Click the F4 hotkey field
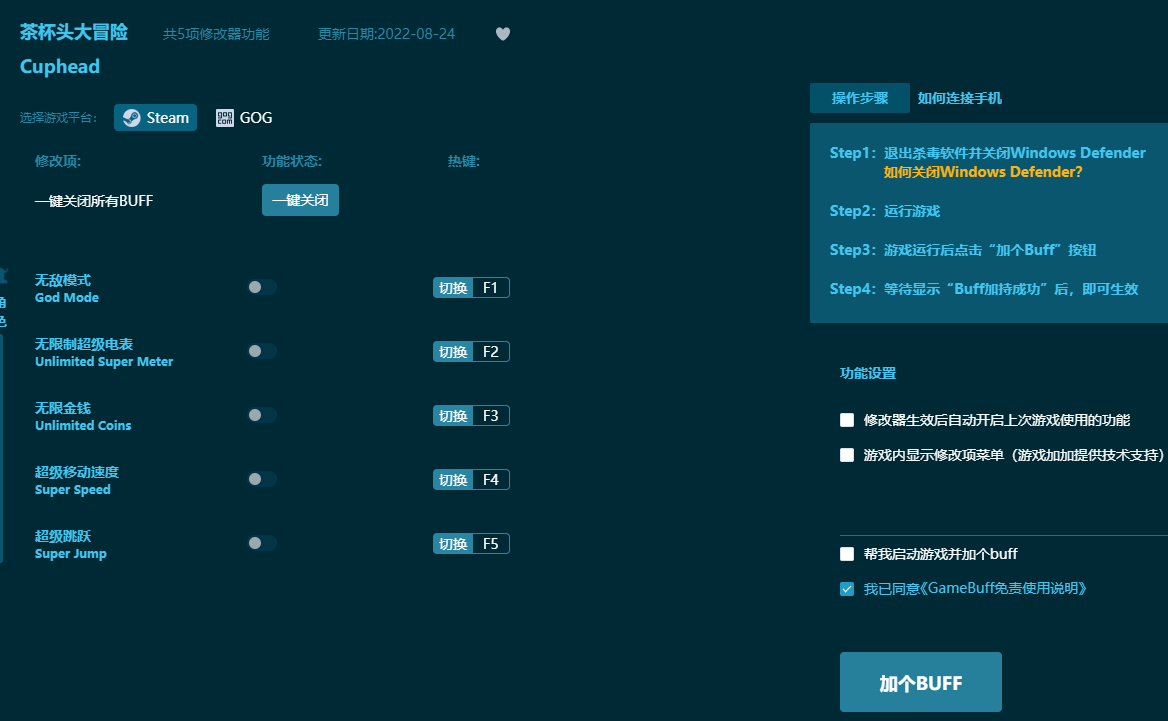Viewport: 1168px width, 721px height. (491, 480)
